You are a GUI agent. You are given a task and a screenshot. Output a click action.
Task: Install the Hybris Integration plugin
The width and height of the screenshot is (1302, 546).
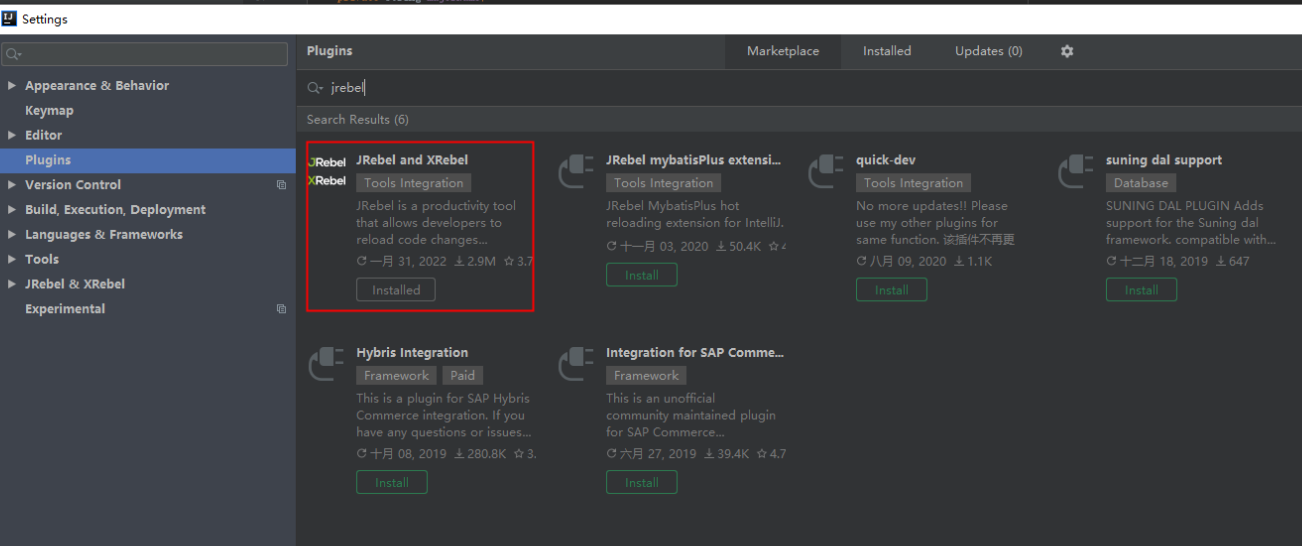point(391,482)
